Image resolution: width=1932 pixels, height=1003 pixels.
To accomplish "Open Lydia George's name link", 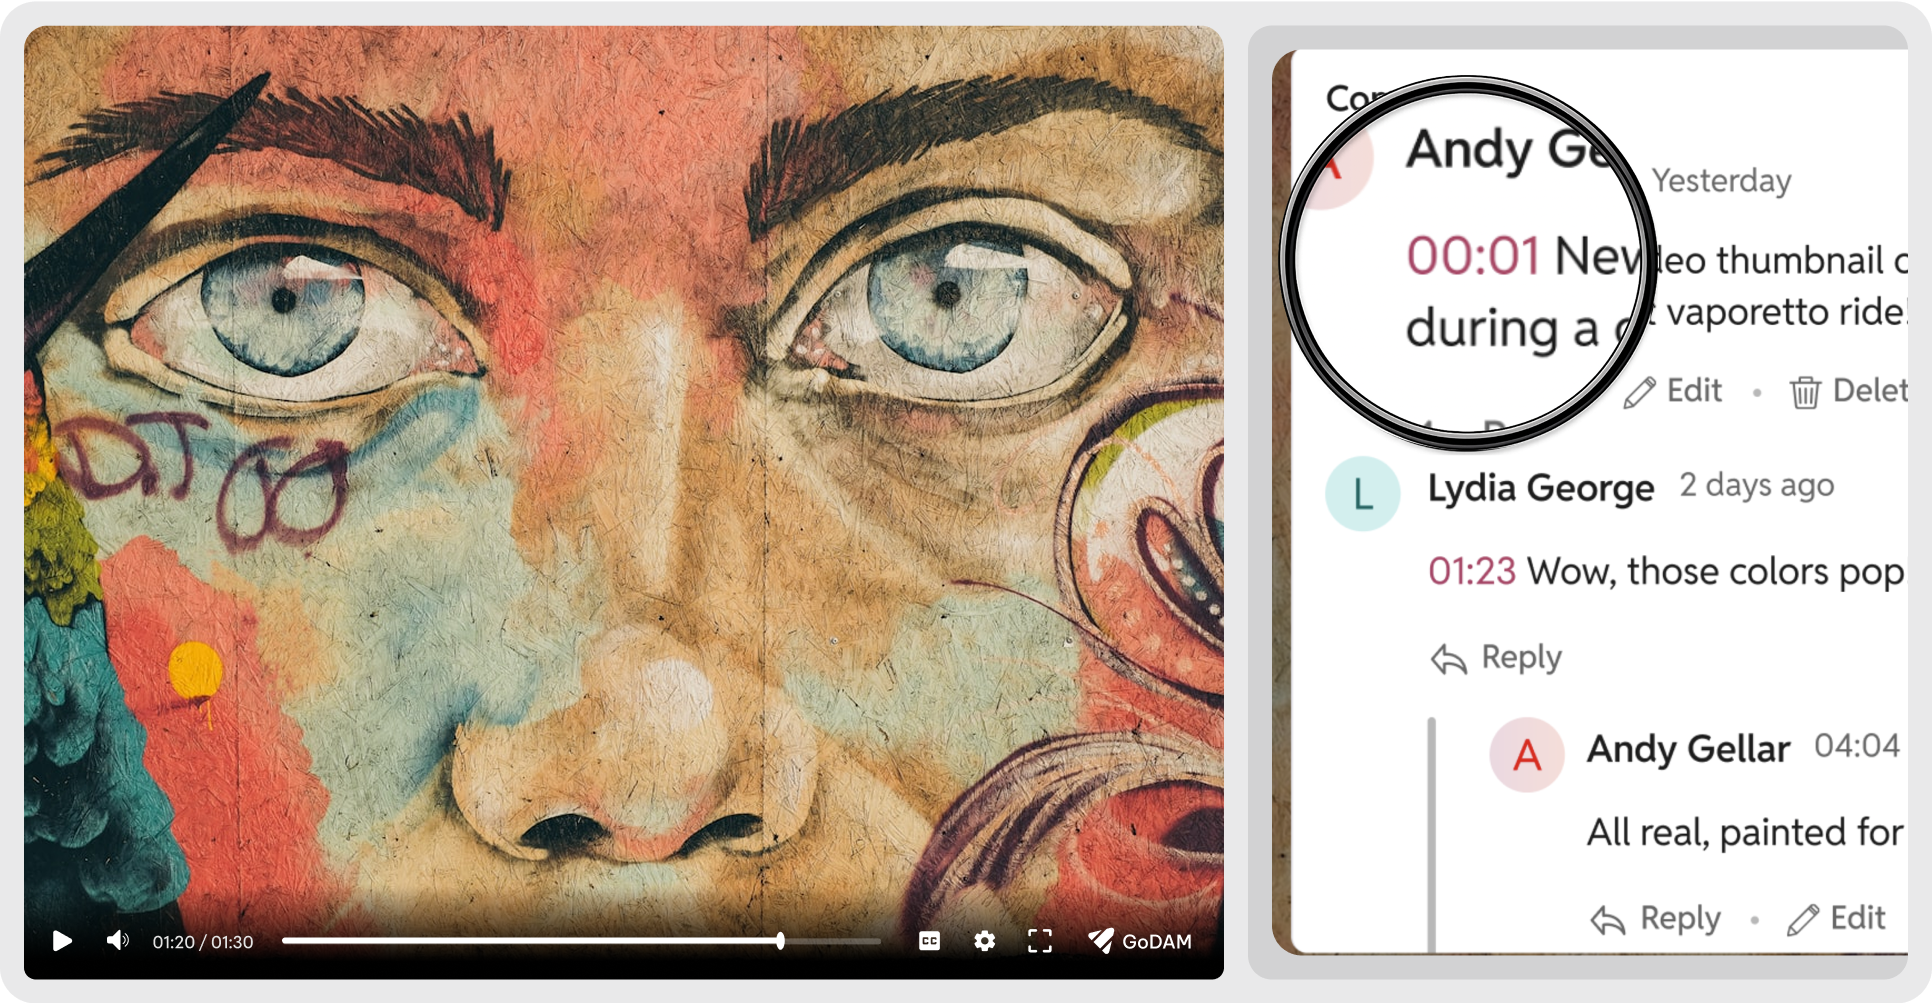I will 1541,488.
